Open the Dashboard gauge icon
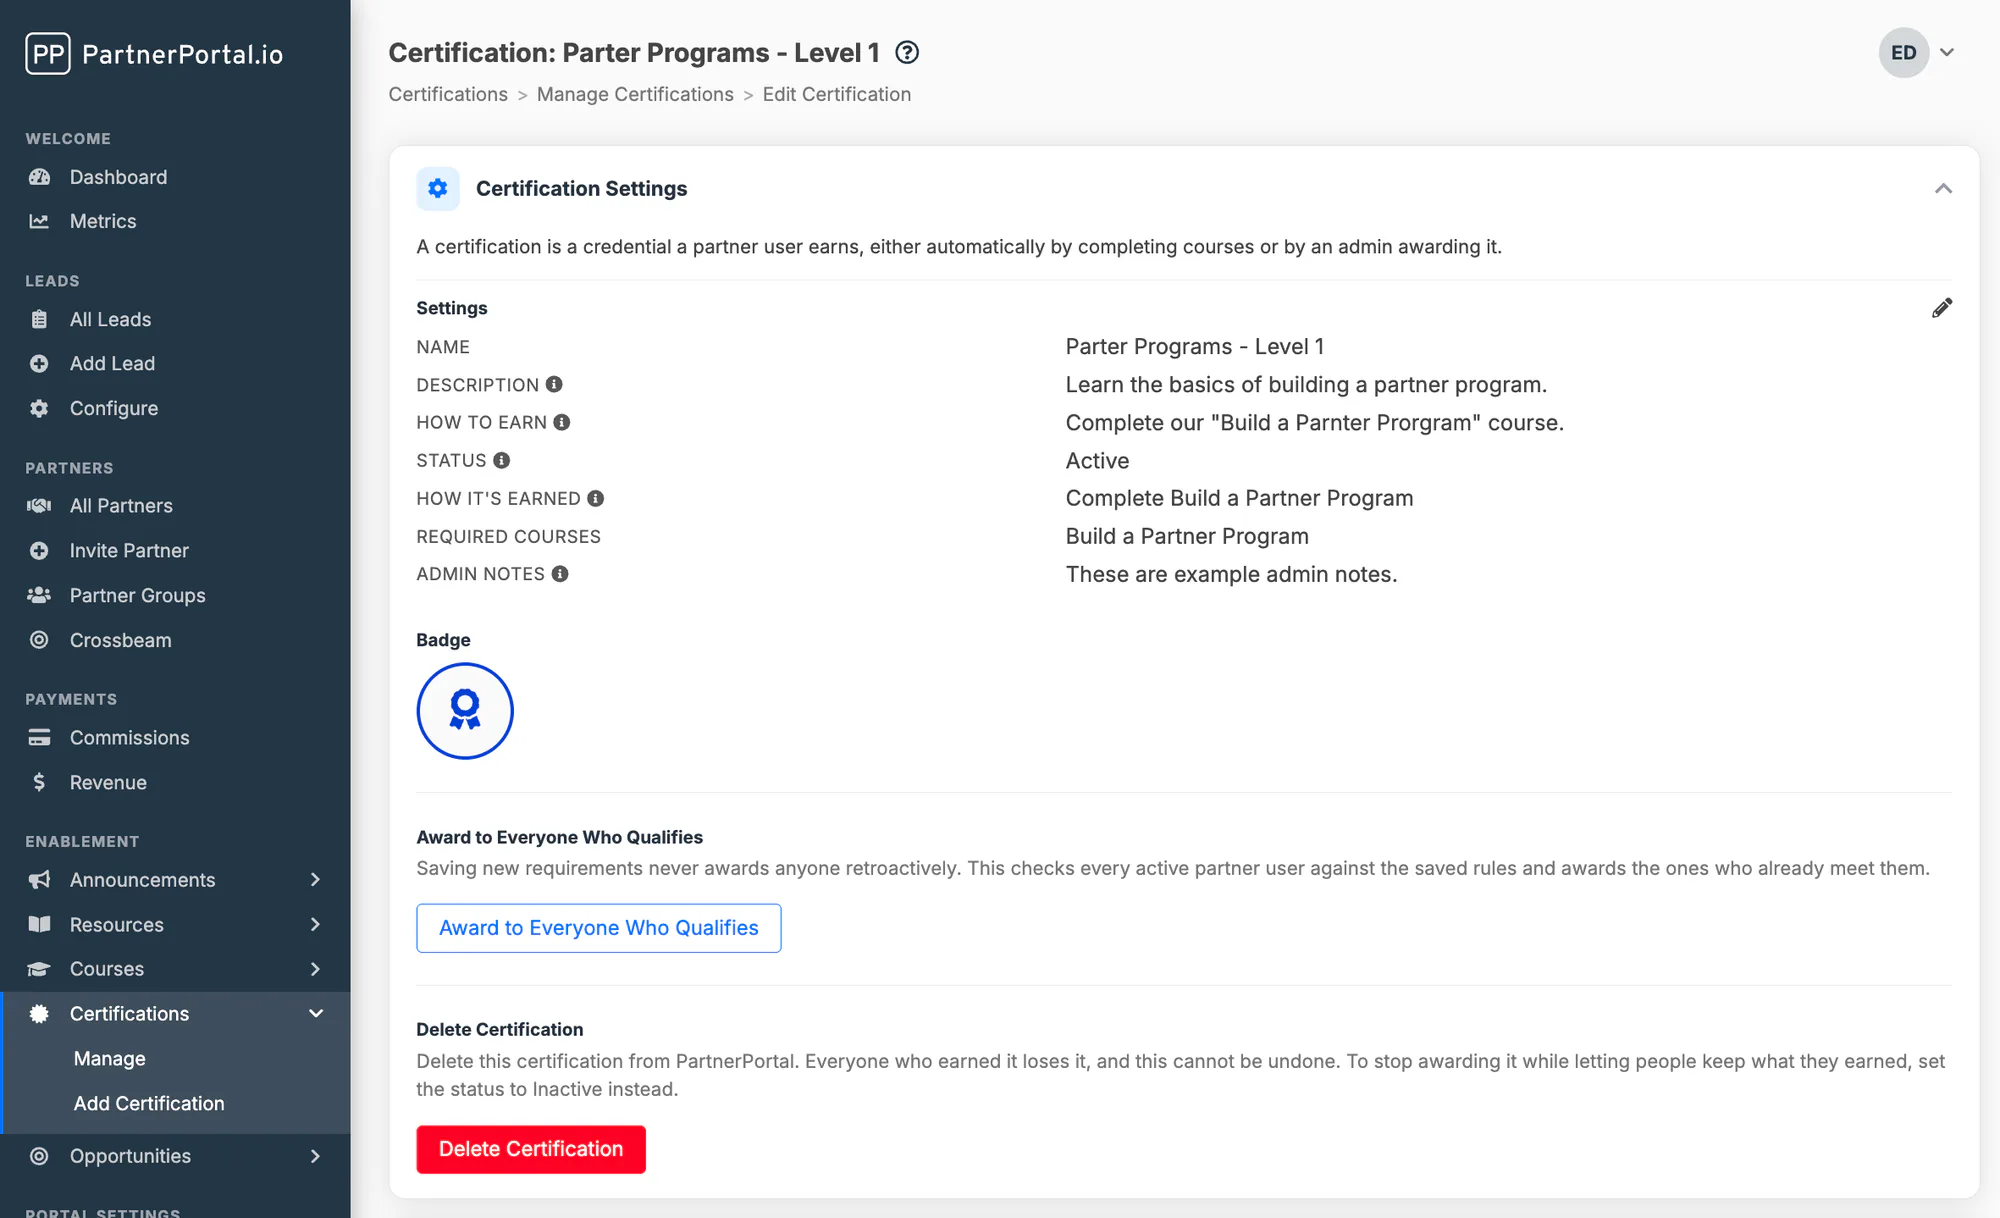The height and width of the screenshot is (1218, 2000). (39, 177)
